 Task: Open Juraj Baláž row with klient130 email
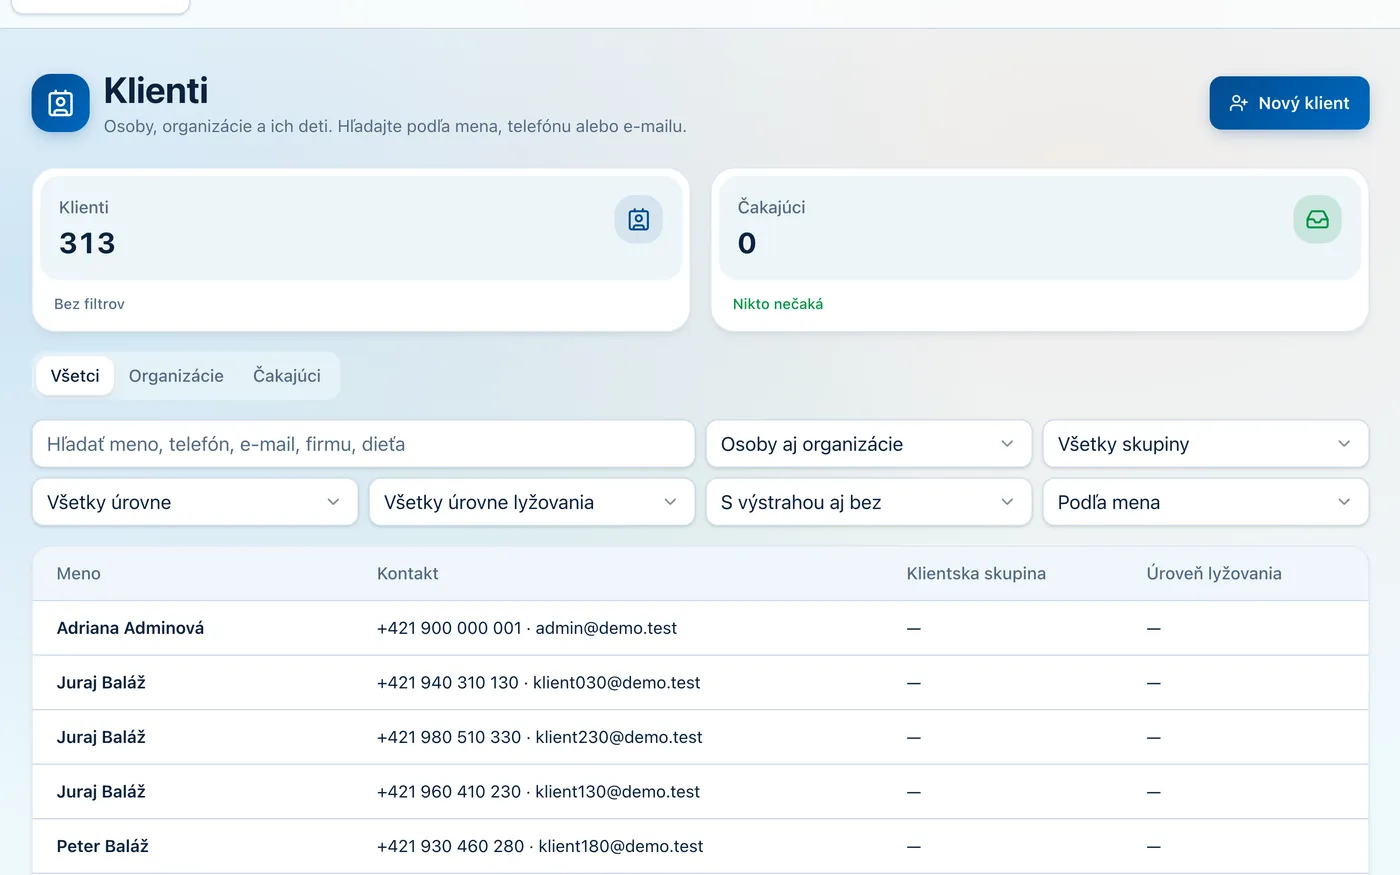tap(700, 792)
